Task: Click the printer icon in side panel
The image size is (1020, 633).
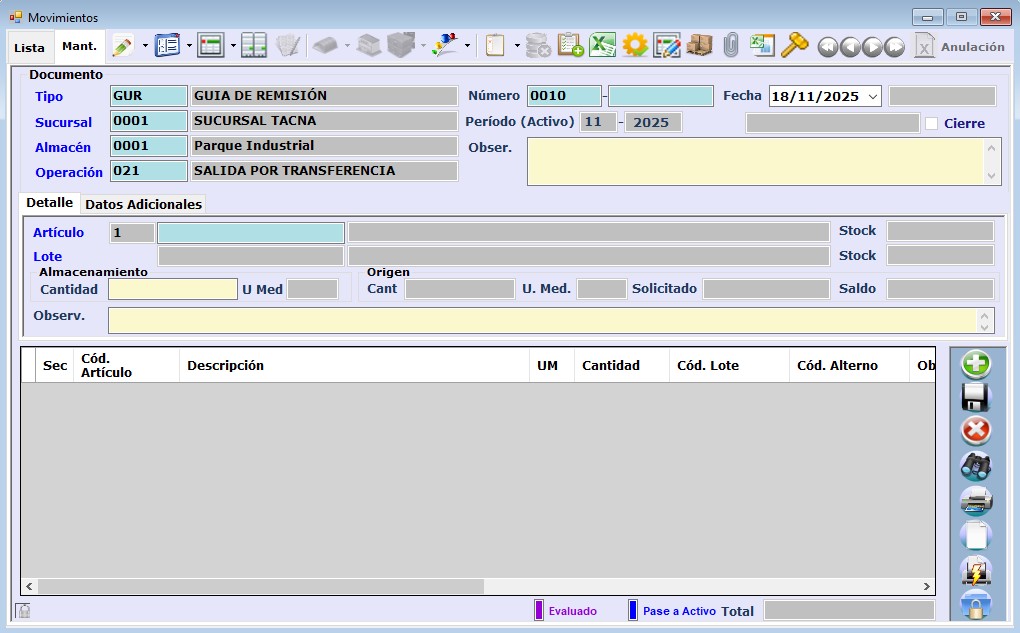Action: click(975, 500)
